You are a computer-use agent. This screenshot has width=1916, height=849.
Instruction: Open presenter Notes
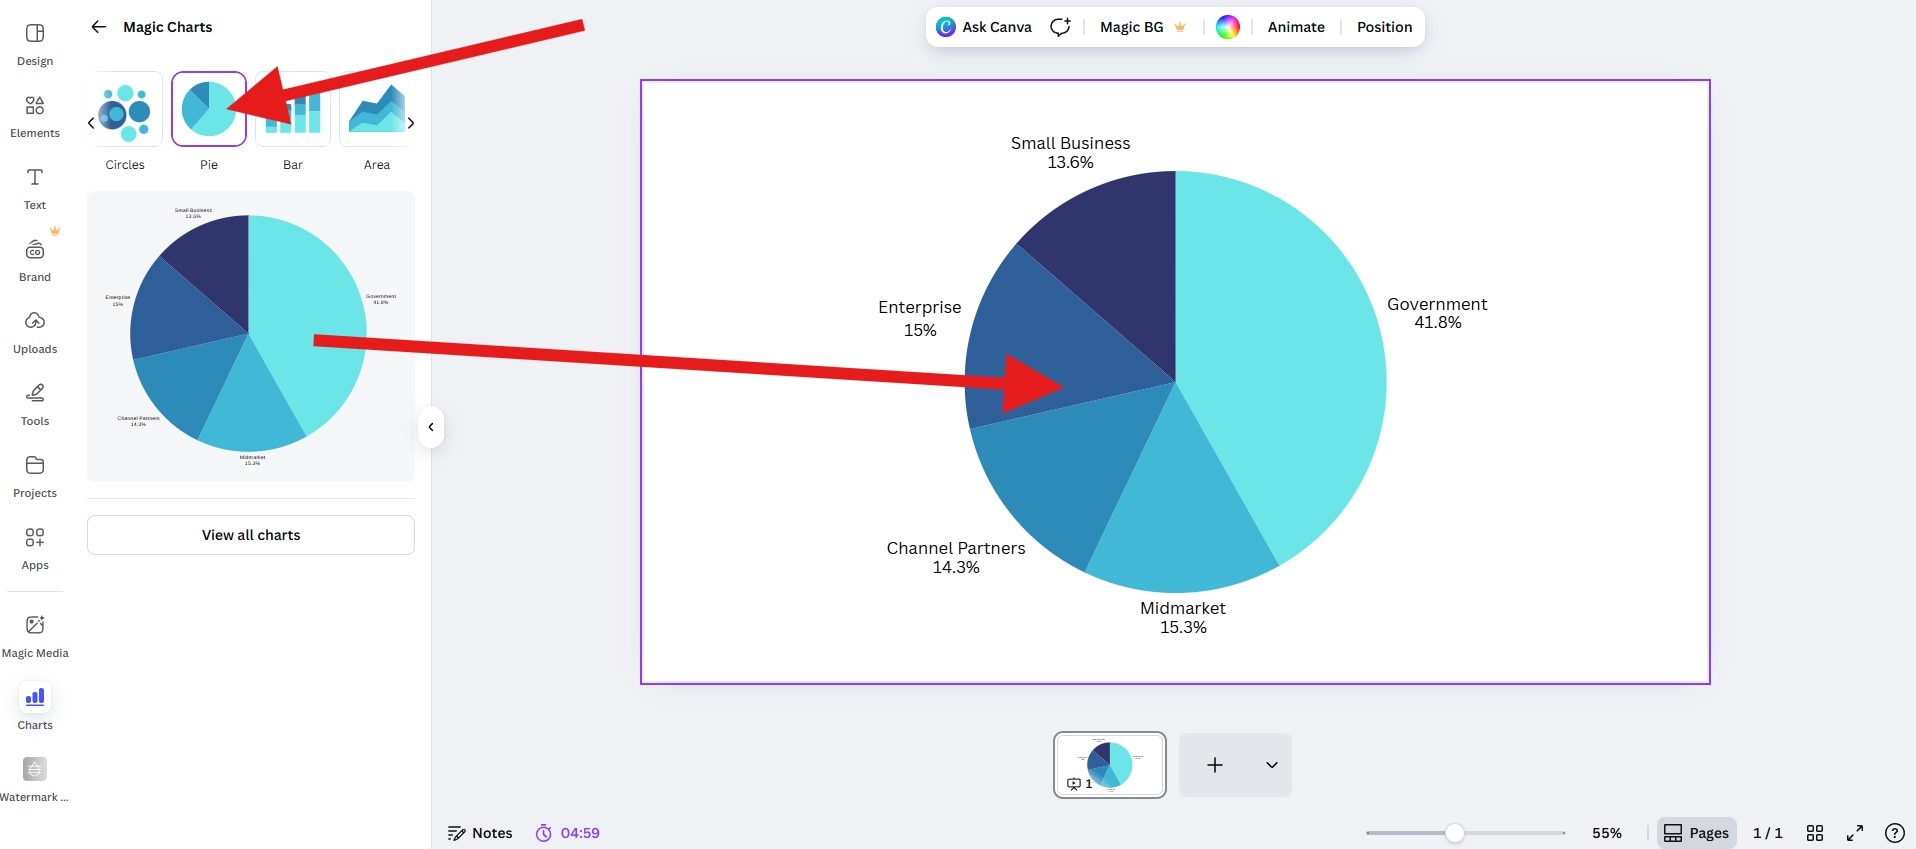[x=480, y=833]
